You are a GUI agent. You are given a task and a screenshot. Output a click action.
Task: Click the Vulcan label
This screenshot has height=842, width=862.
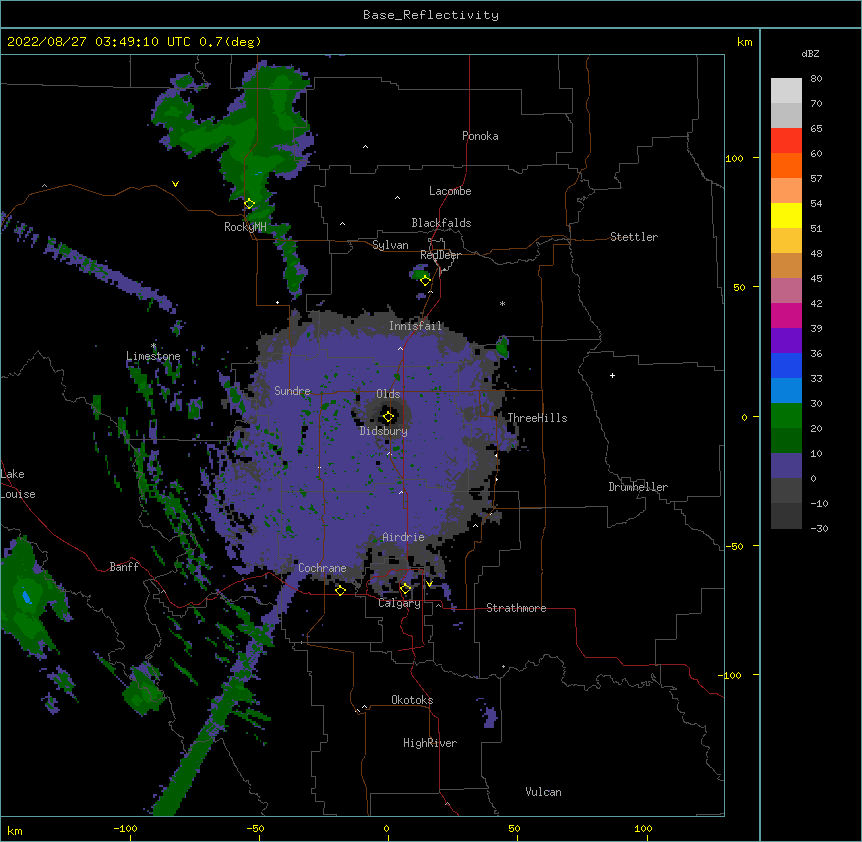pyautogui.click(x=543, y=792)
